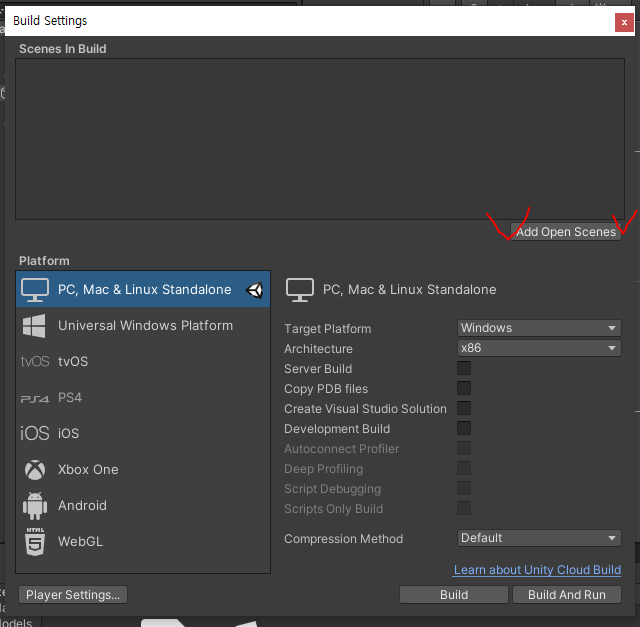Click the Unity logo on the selected platform row
This screenshot has height=627, width=640.
(x=254, y=290)
